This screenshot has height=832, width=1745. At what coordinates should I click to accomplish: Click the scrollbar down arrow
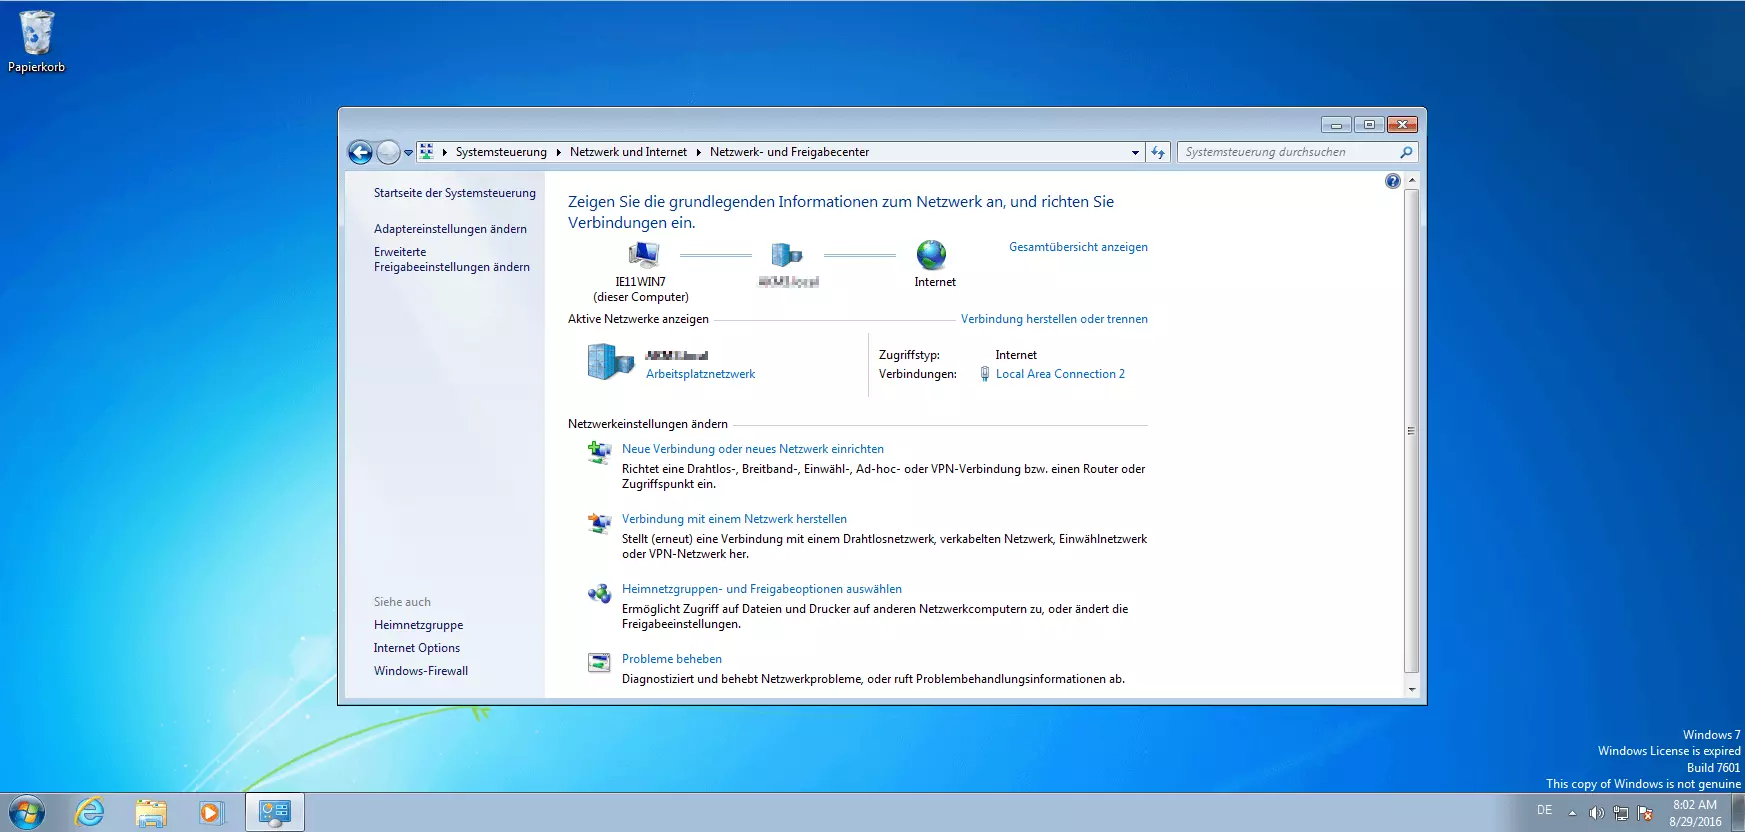(1411, 689)
